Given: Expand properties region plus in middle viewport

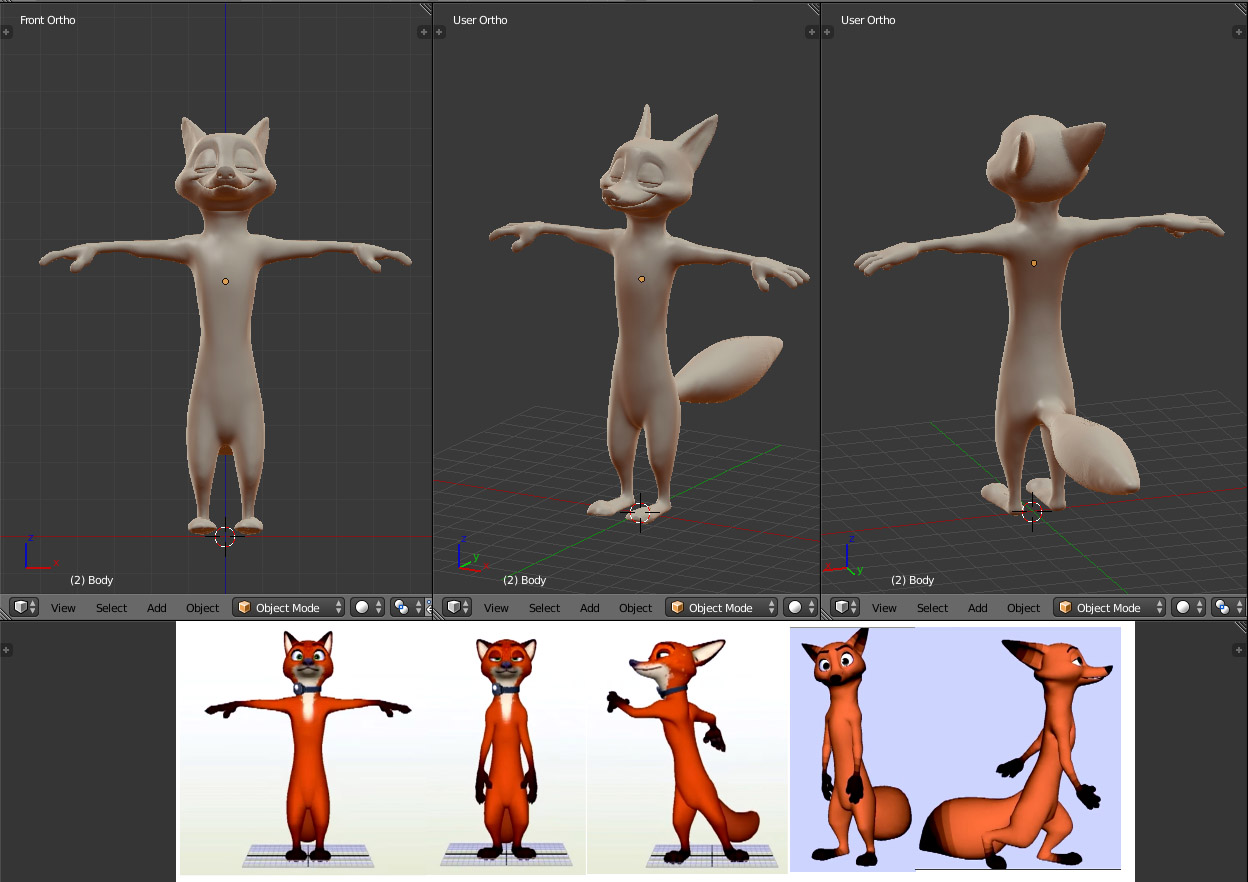Looking at the screenshot, I should coord(811,32).
